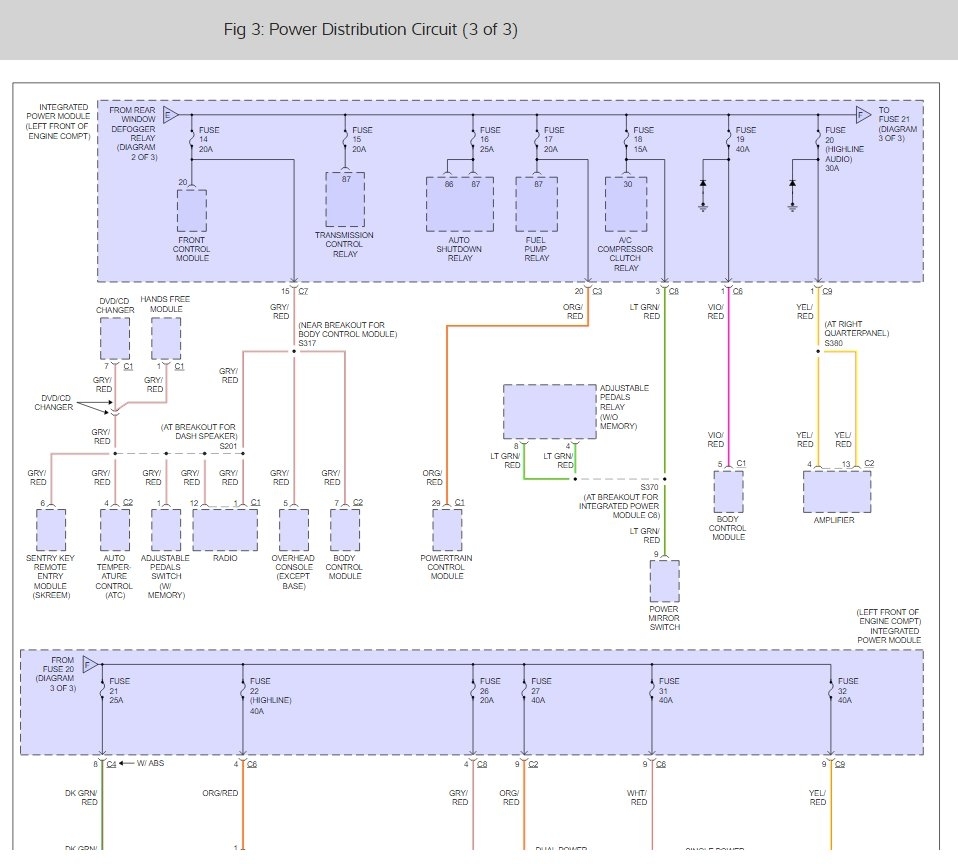
Task: Click the Auto Shutdown Relay box
Action: pos(460,204)
